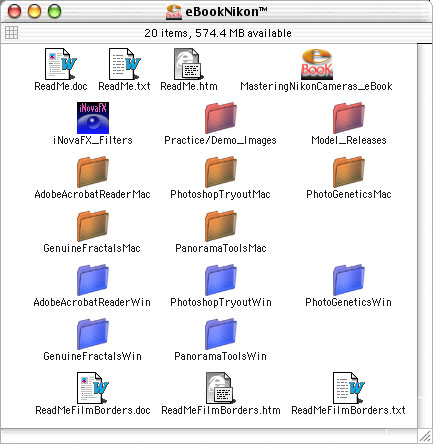This screenshot has height=444, width=433.
Task: Click the MasteringNikonCameras_eBook name label
Action: tap(316, 86)
